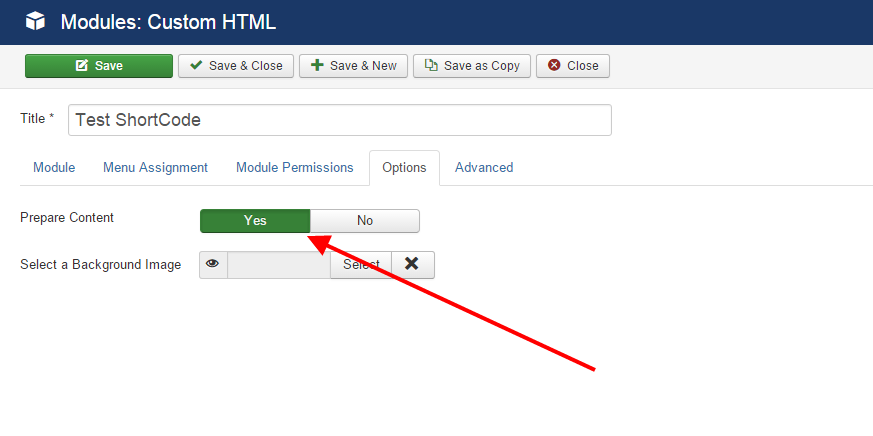
Task: Clear the background image with X button
Action: click(x=413, y=265)
